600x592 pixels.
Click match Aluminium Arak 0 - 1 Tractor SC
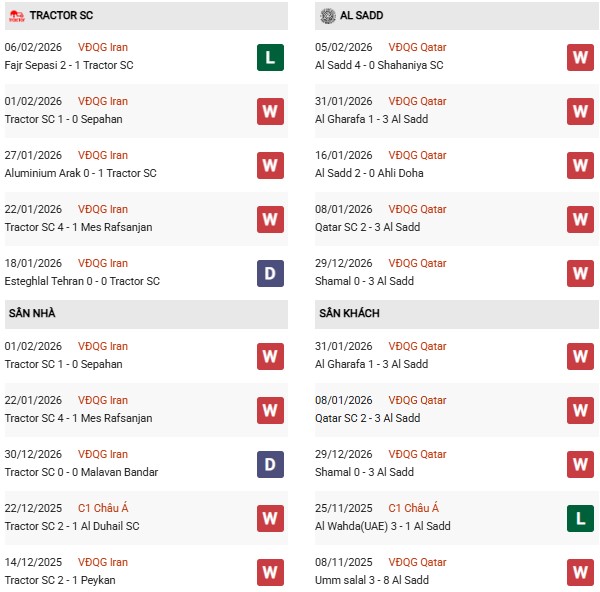point(81,174)
